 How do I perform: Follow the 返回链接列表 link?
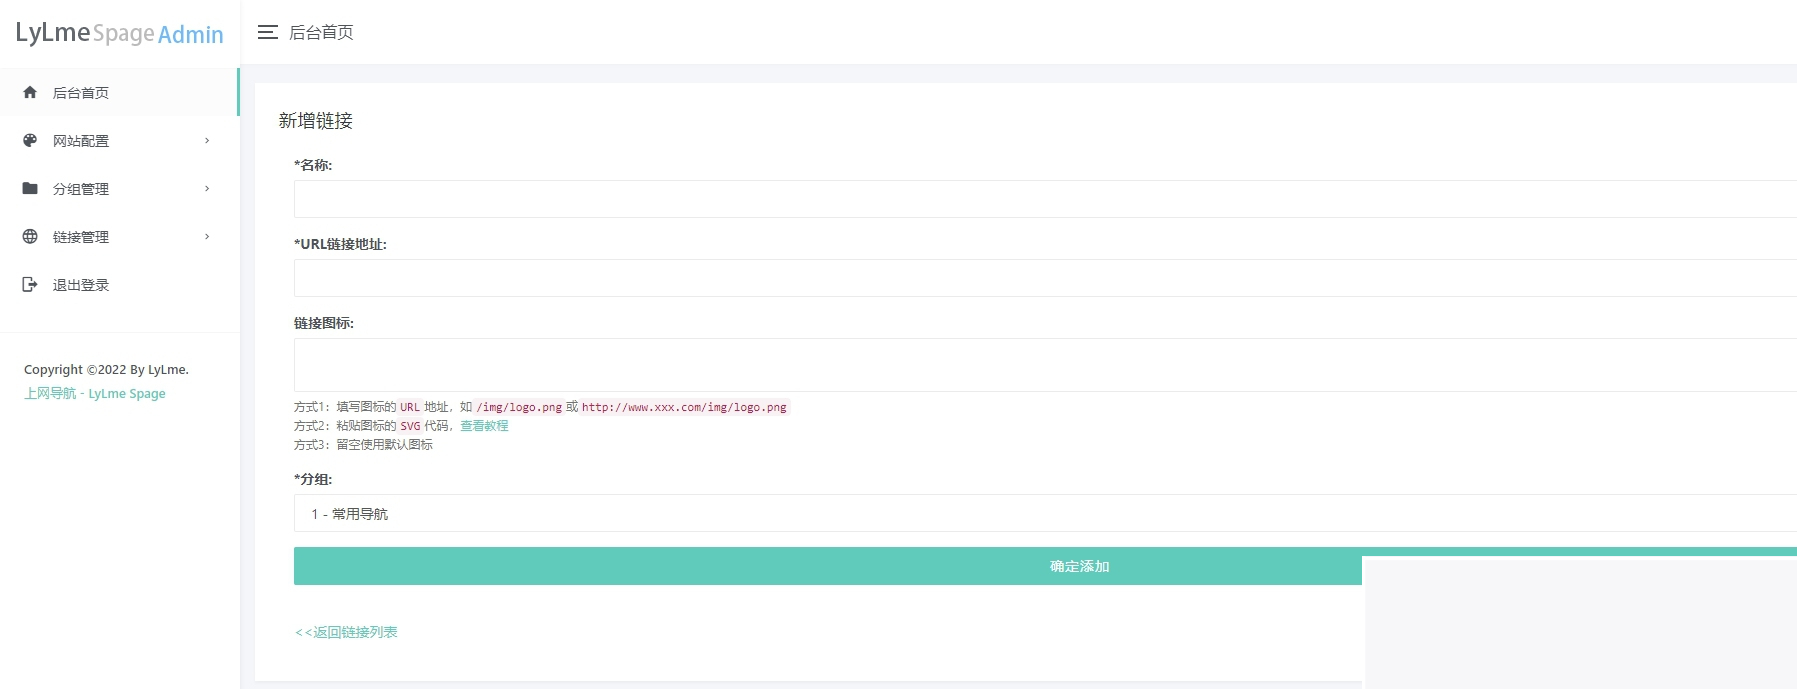pos(346,632)
